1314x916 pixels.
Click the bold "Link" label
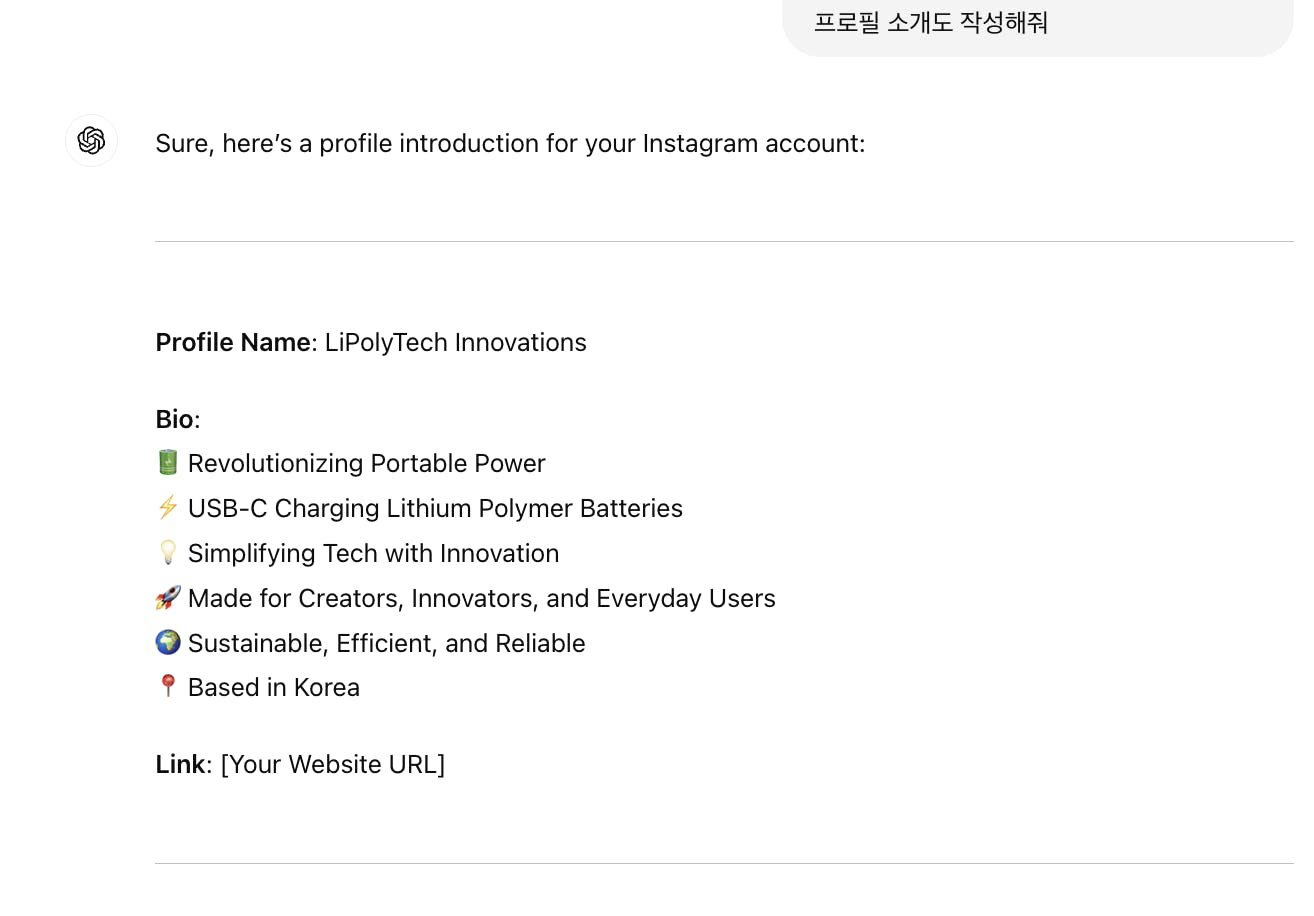180,764
